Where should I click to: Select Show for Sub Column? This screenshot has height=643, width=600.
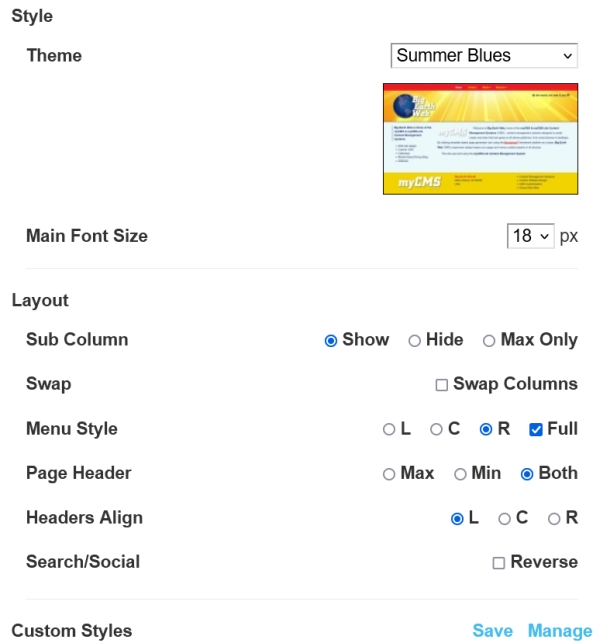(331, 340)
